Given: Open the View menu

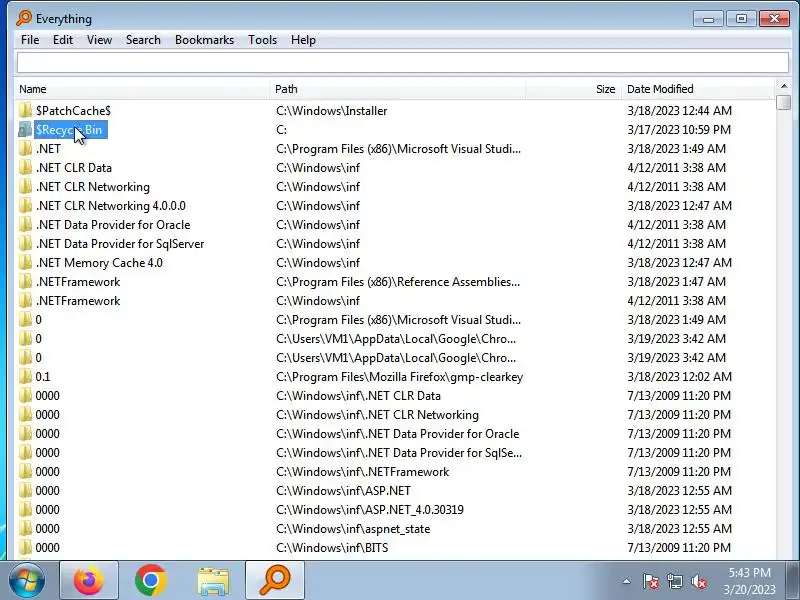Looking at the screenshot, I should (99, 40).
